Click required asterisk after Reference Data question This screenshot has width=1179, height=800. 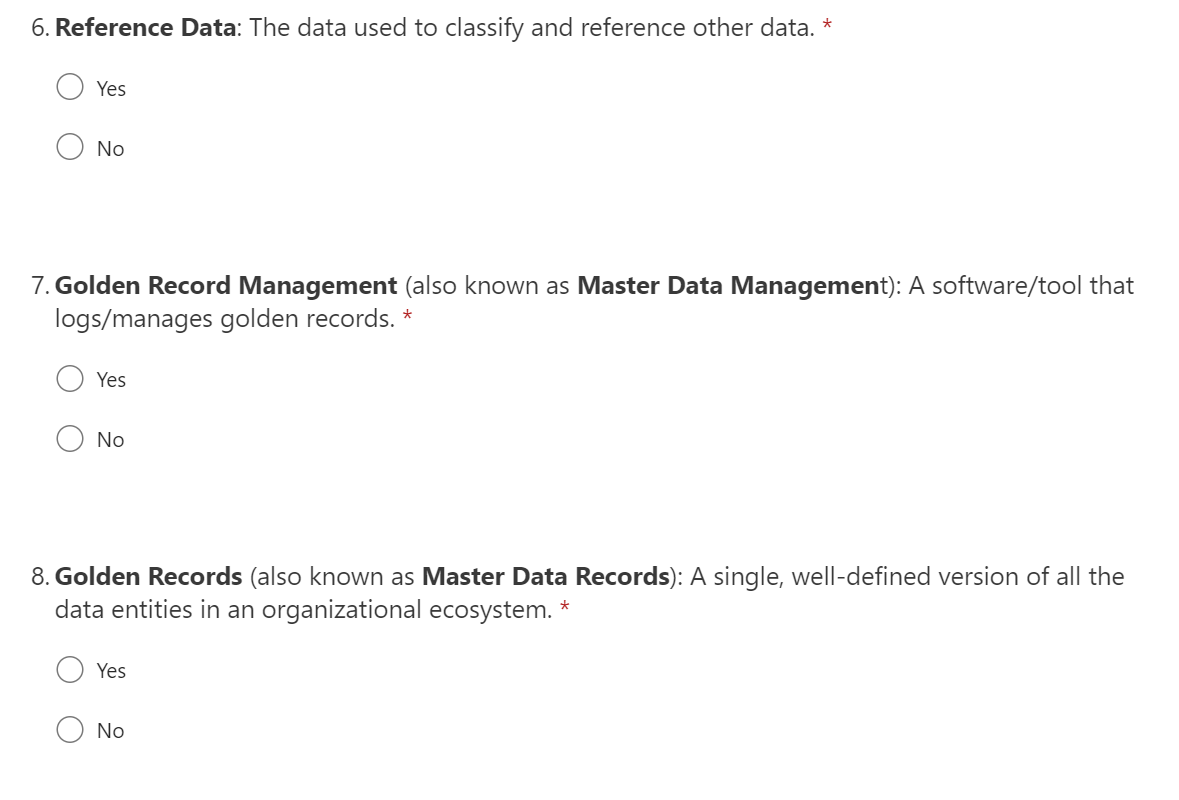[827, 24]
